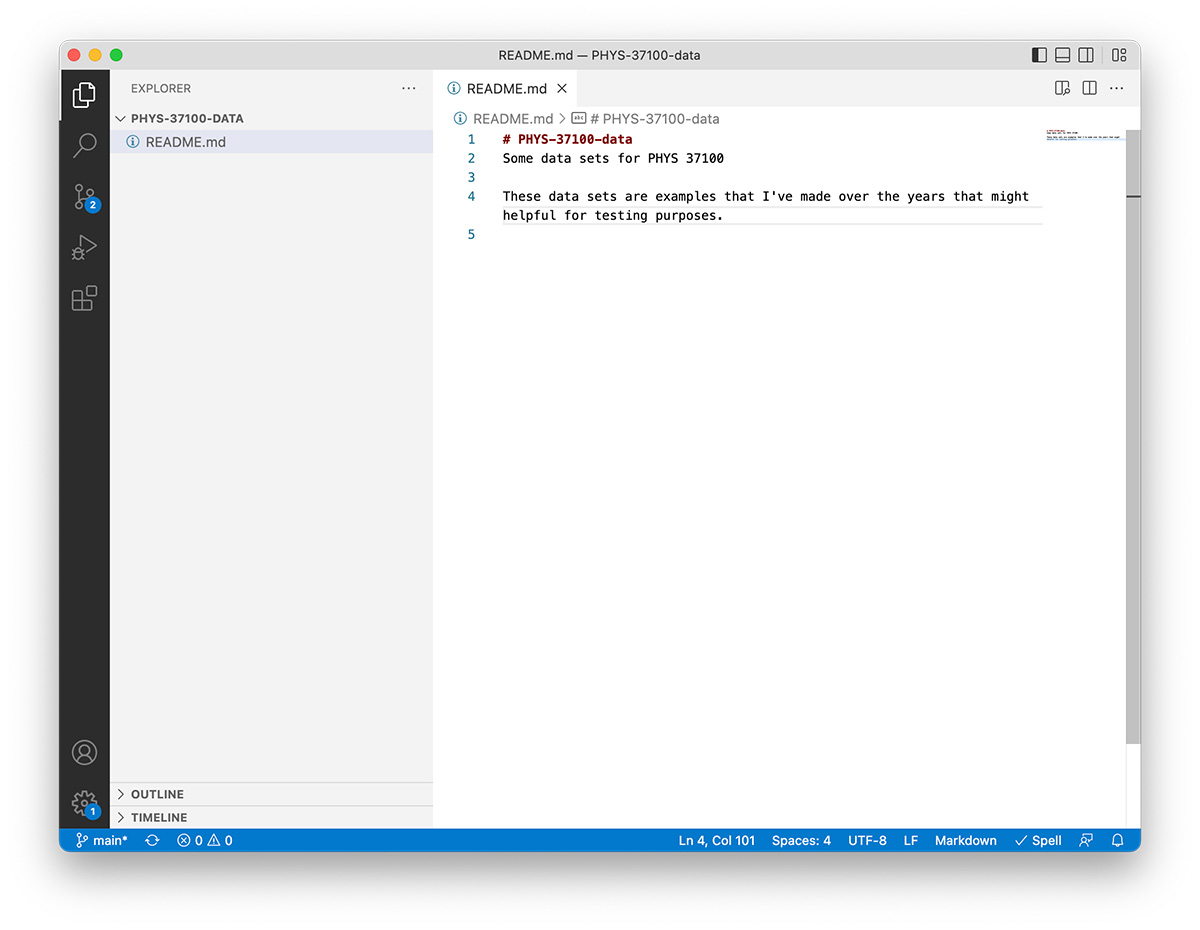The width and height of the screenshot is (1200, 930).
Task: Toggle primary side bar visibility
Action: 1040,55
